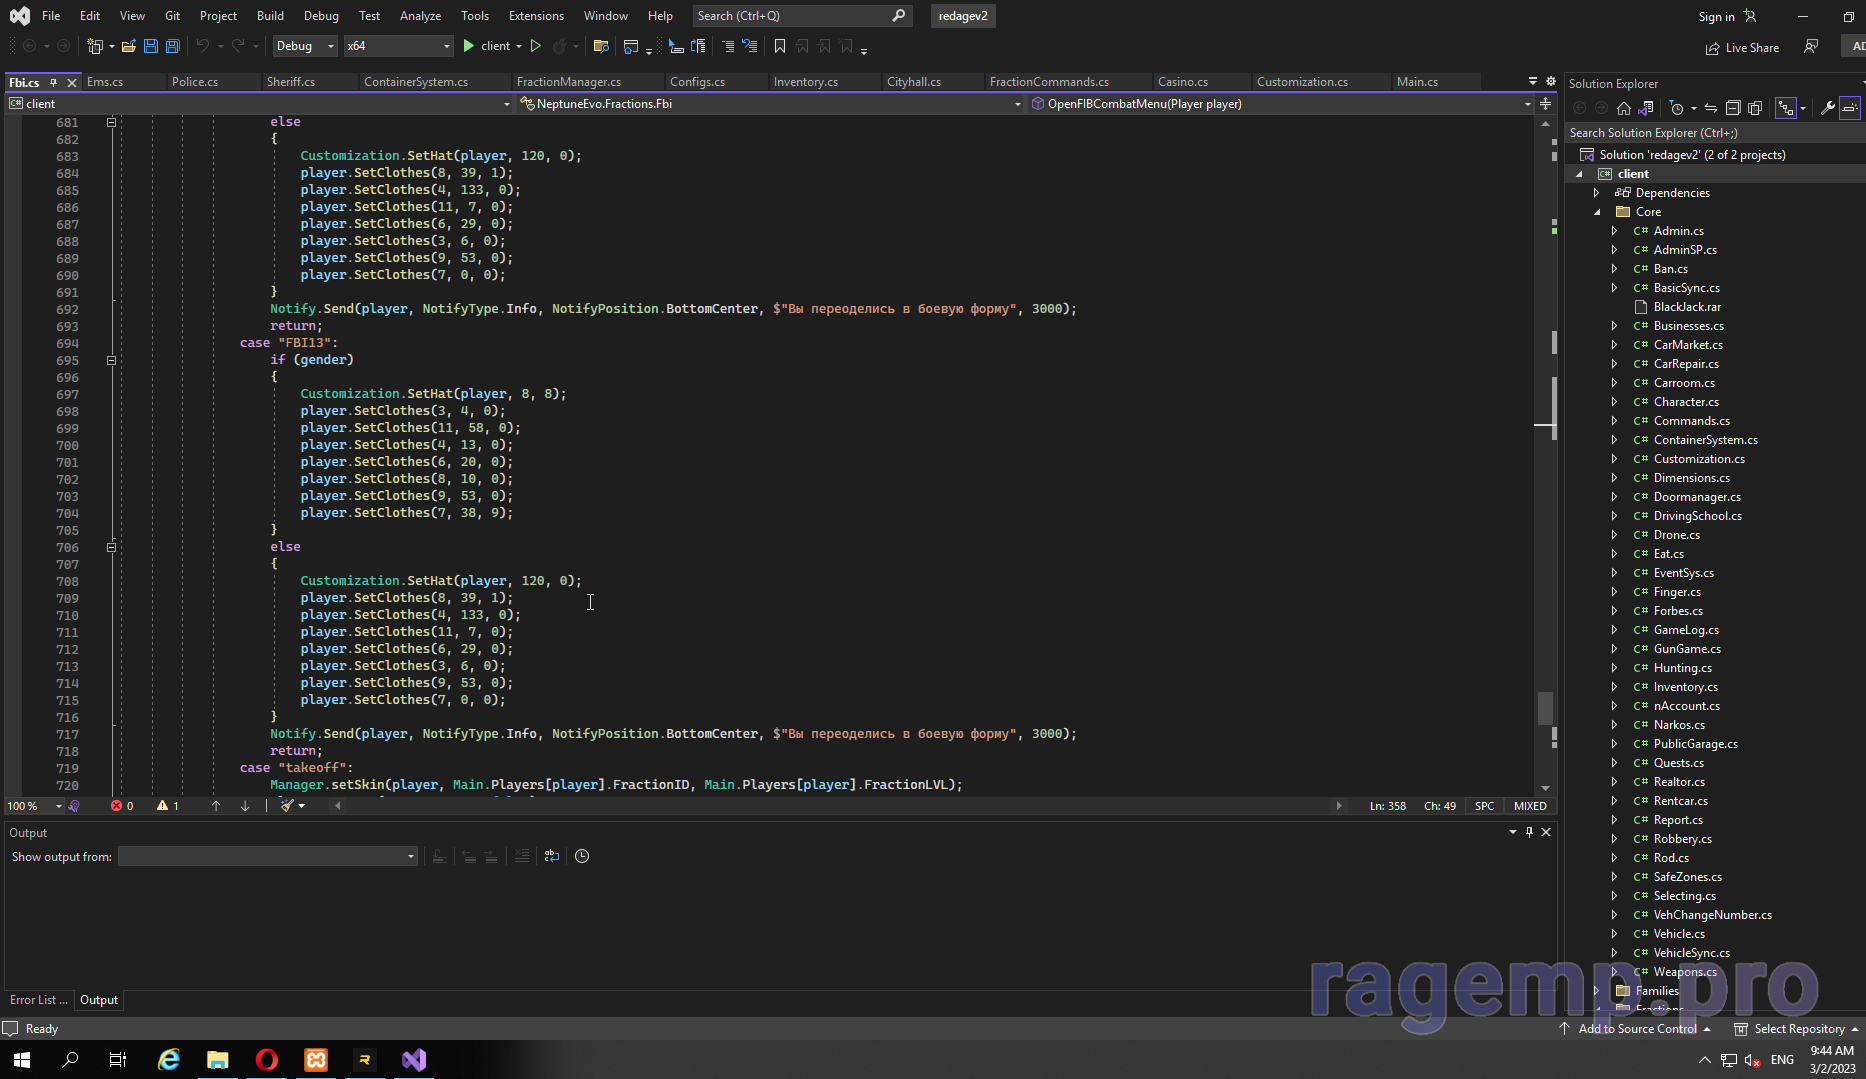The width and height of the screenshot is (1866, 1079).
Task: Click the code cleanup broom icon
Action: point(288,806)
